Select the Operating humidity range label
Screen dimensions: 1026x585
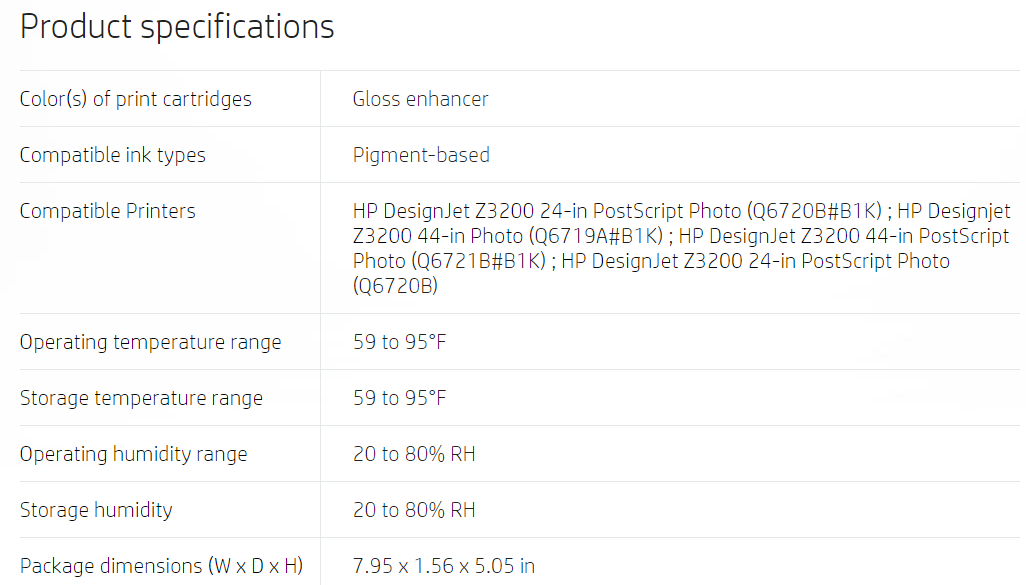pyautogui.click(x=133, y=455)
